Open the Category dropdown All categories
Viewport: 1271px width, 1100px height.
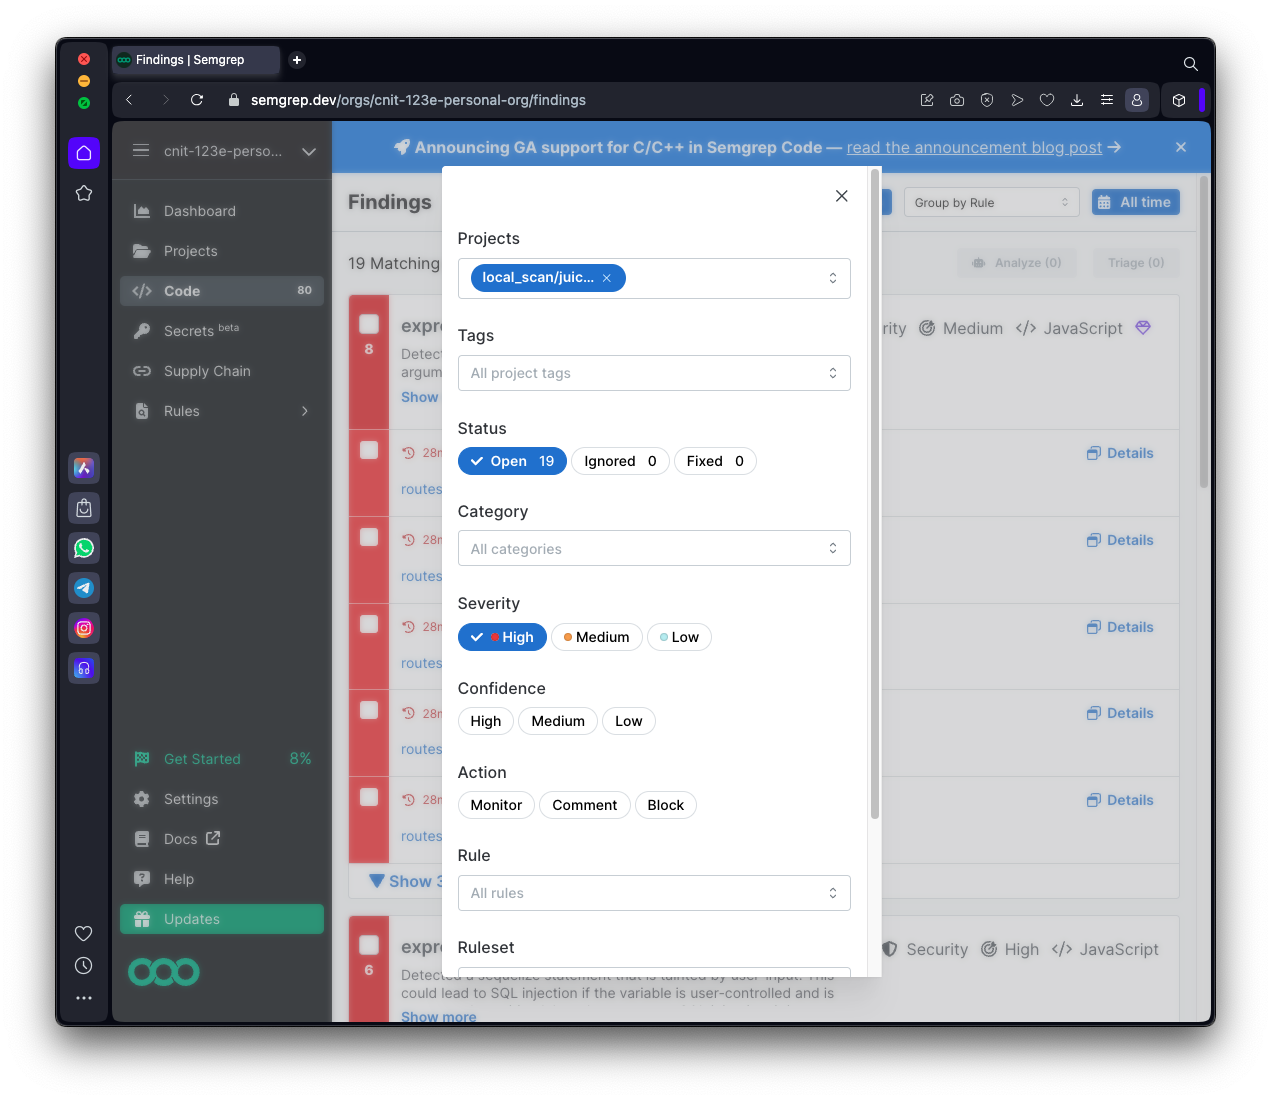click(x=654, y=548)
